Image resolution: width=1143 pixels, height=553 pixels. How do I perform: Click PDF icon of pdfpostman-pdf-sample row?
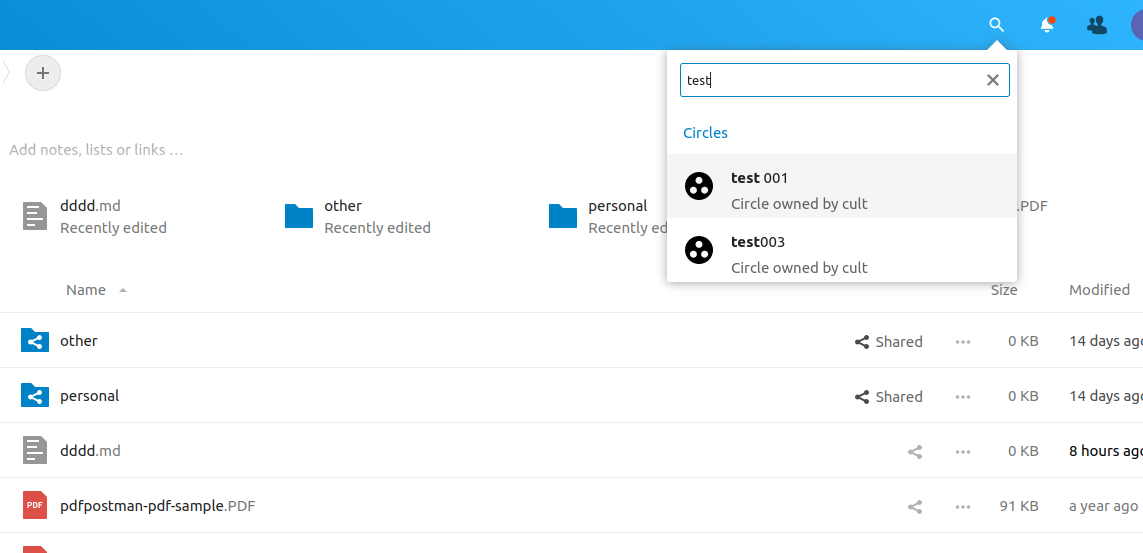click(x=35, y=505)
